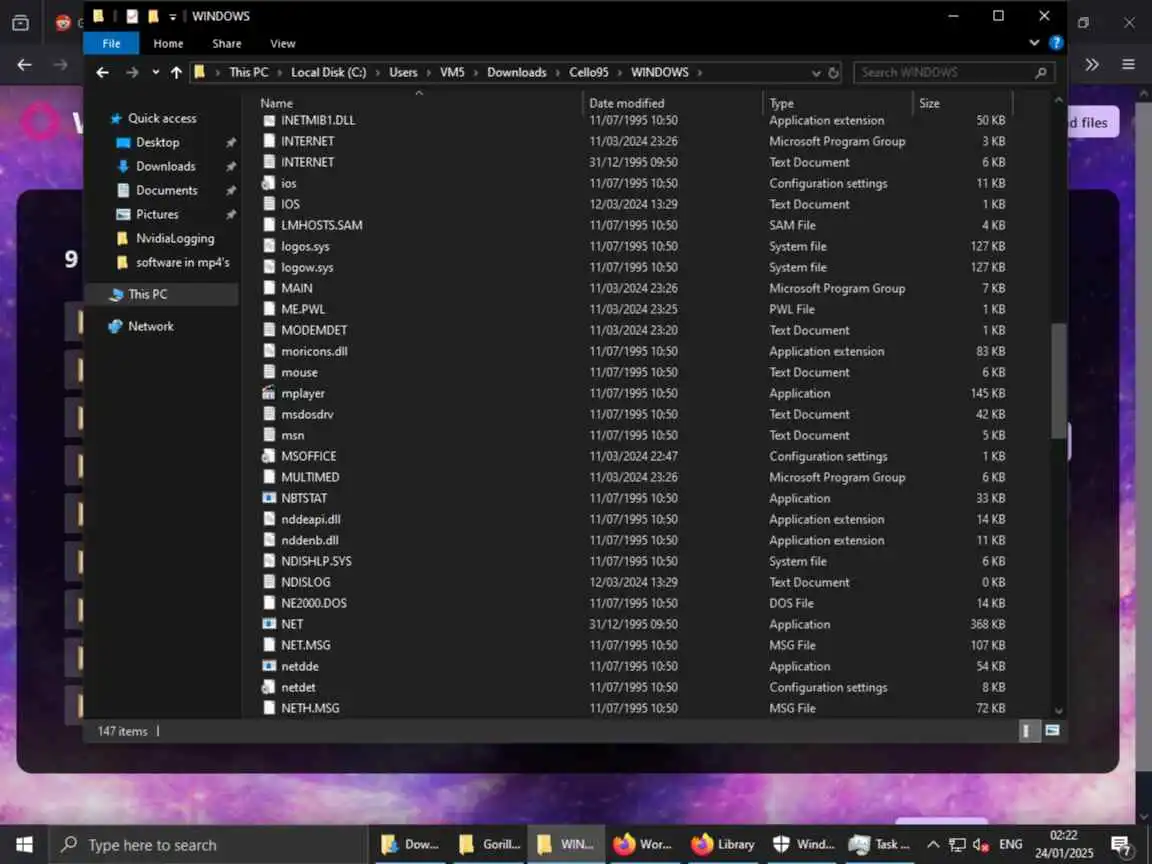Open NvidiaLogging folder in sidebar
Viewport: 1152px width, 864px height.
point(175,238)
